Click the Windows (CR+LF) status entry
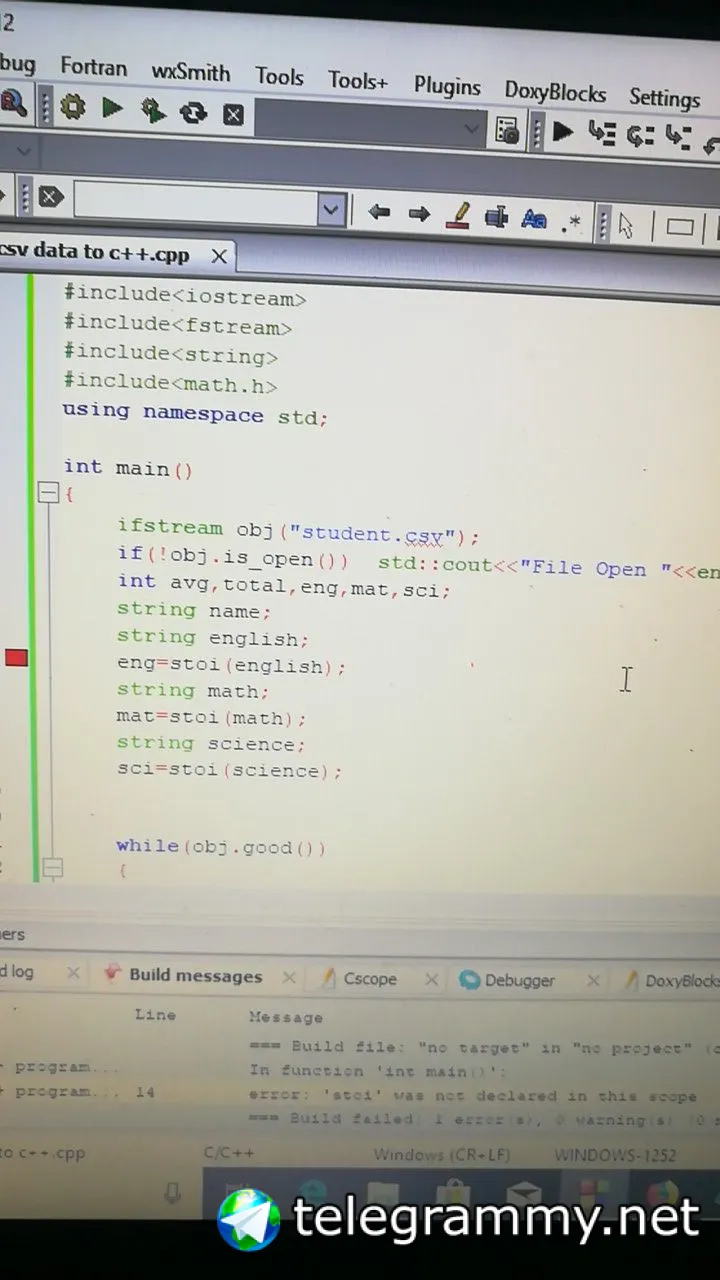Screen dimensions: 720x1280 click(442, 1154)
